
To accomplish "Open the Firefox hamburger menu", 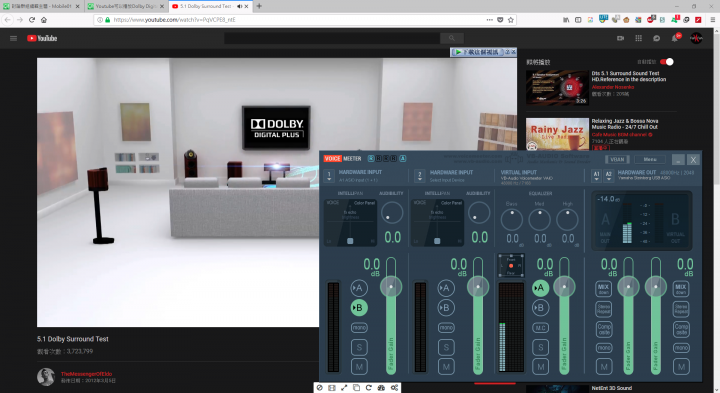I will tap(713, 20).
